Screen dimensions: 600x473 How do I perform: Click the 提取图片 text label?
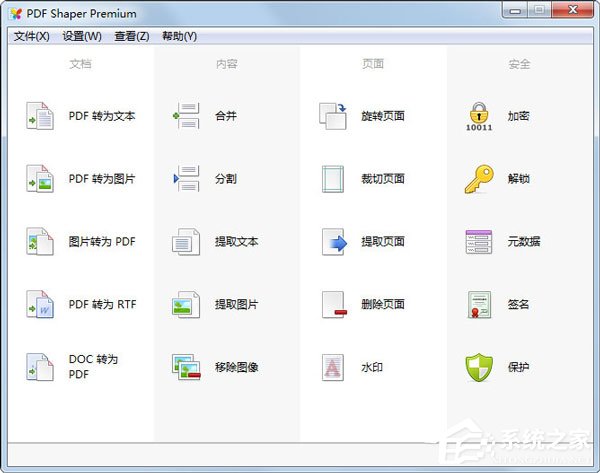[236, 304]
